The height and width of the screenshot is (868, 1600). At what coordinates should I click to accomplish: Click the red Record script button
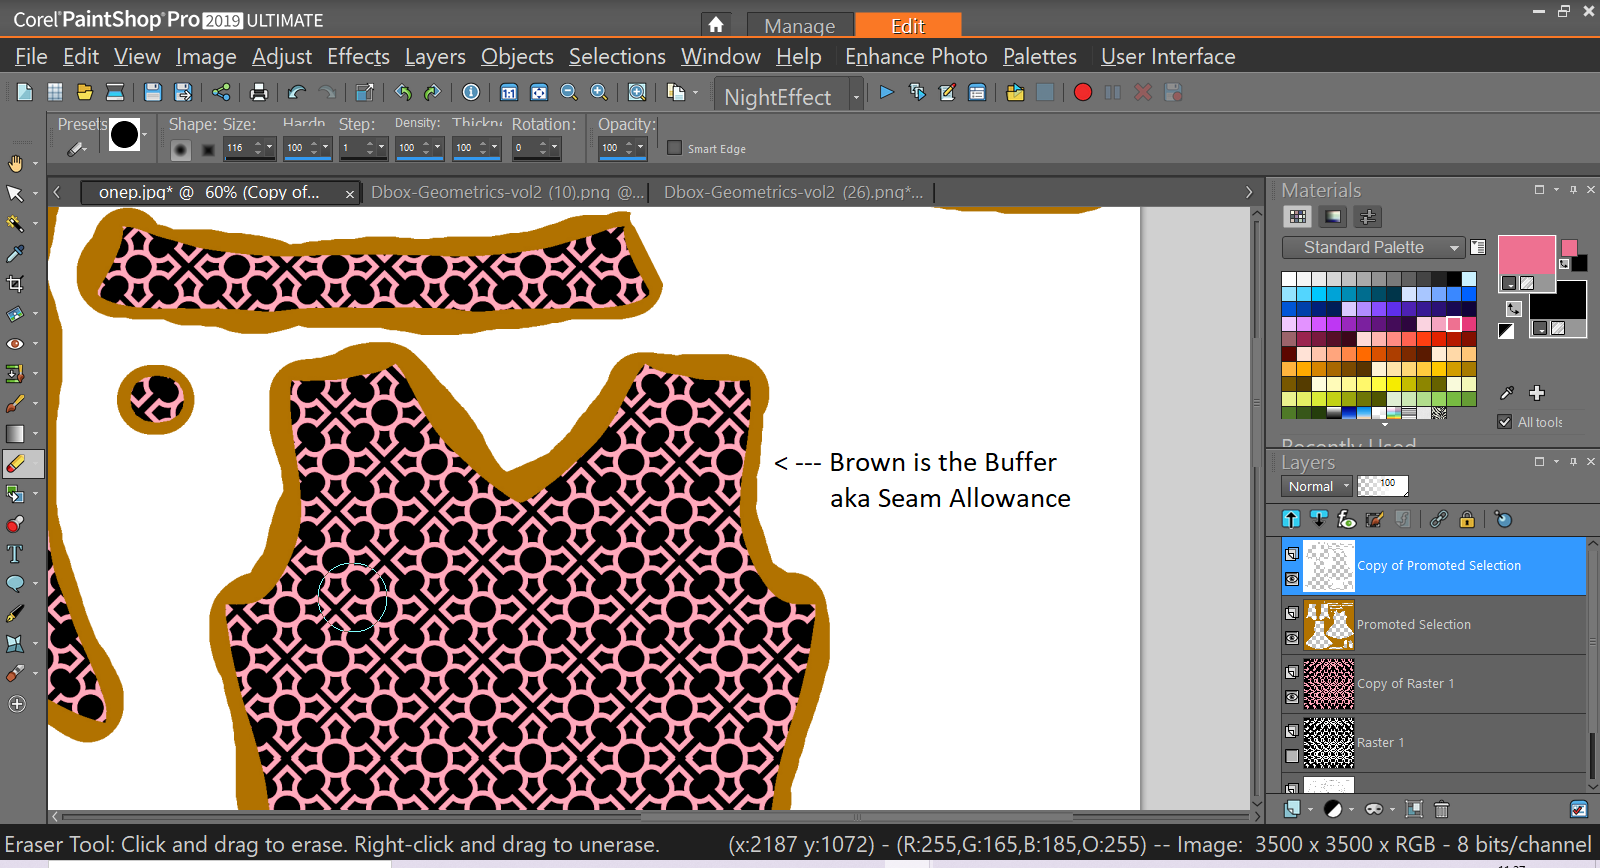click(1082, 93)
